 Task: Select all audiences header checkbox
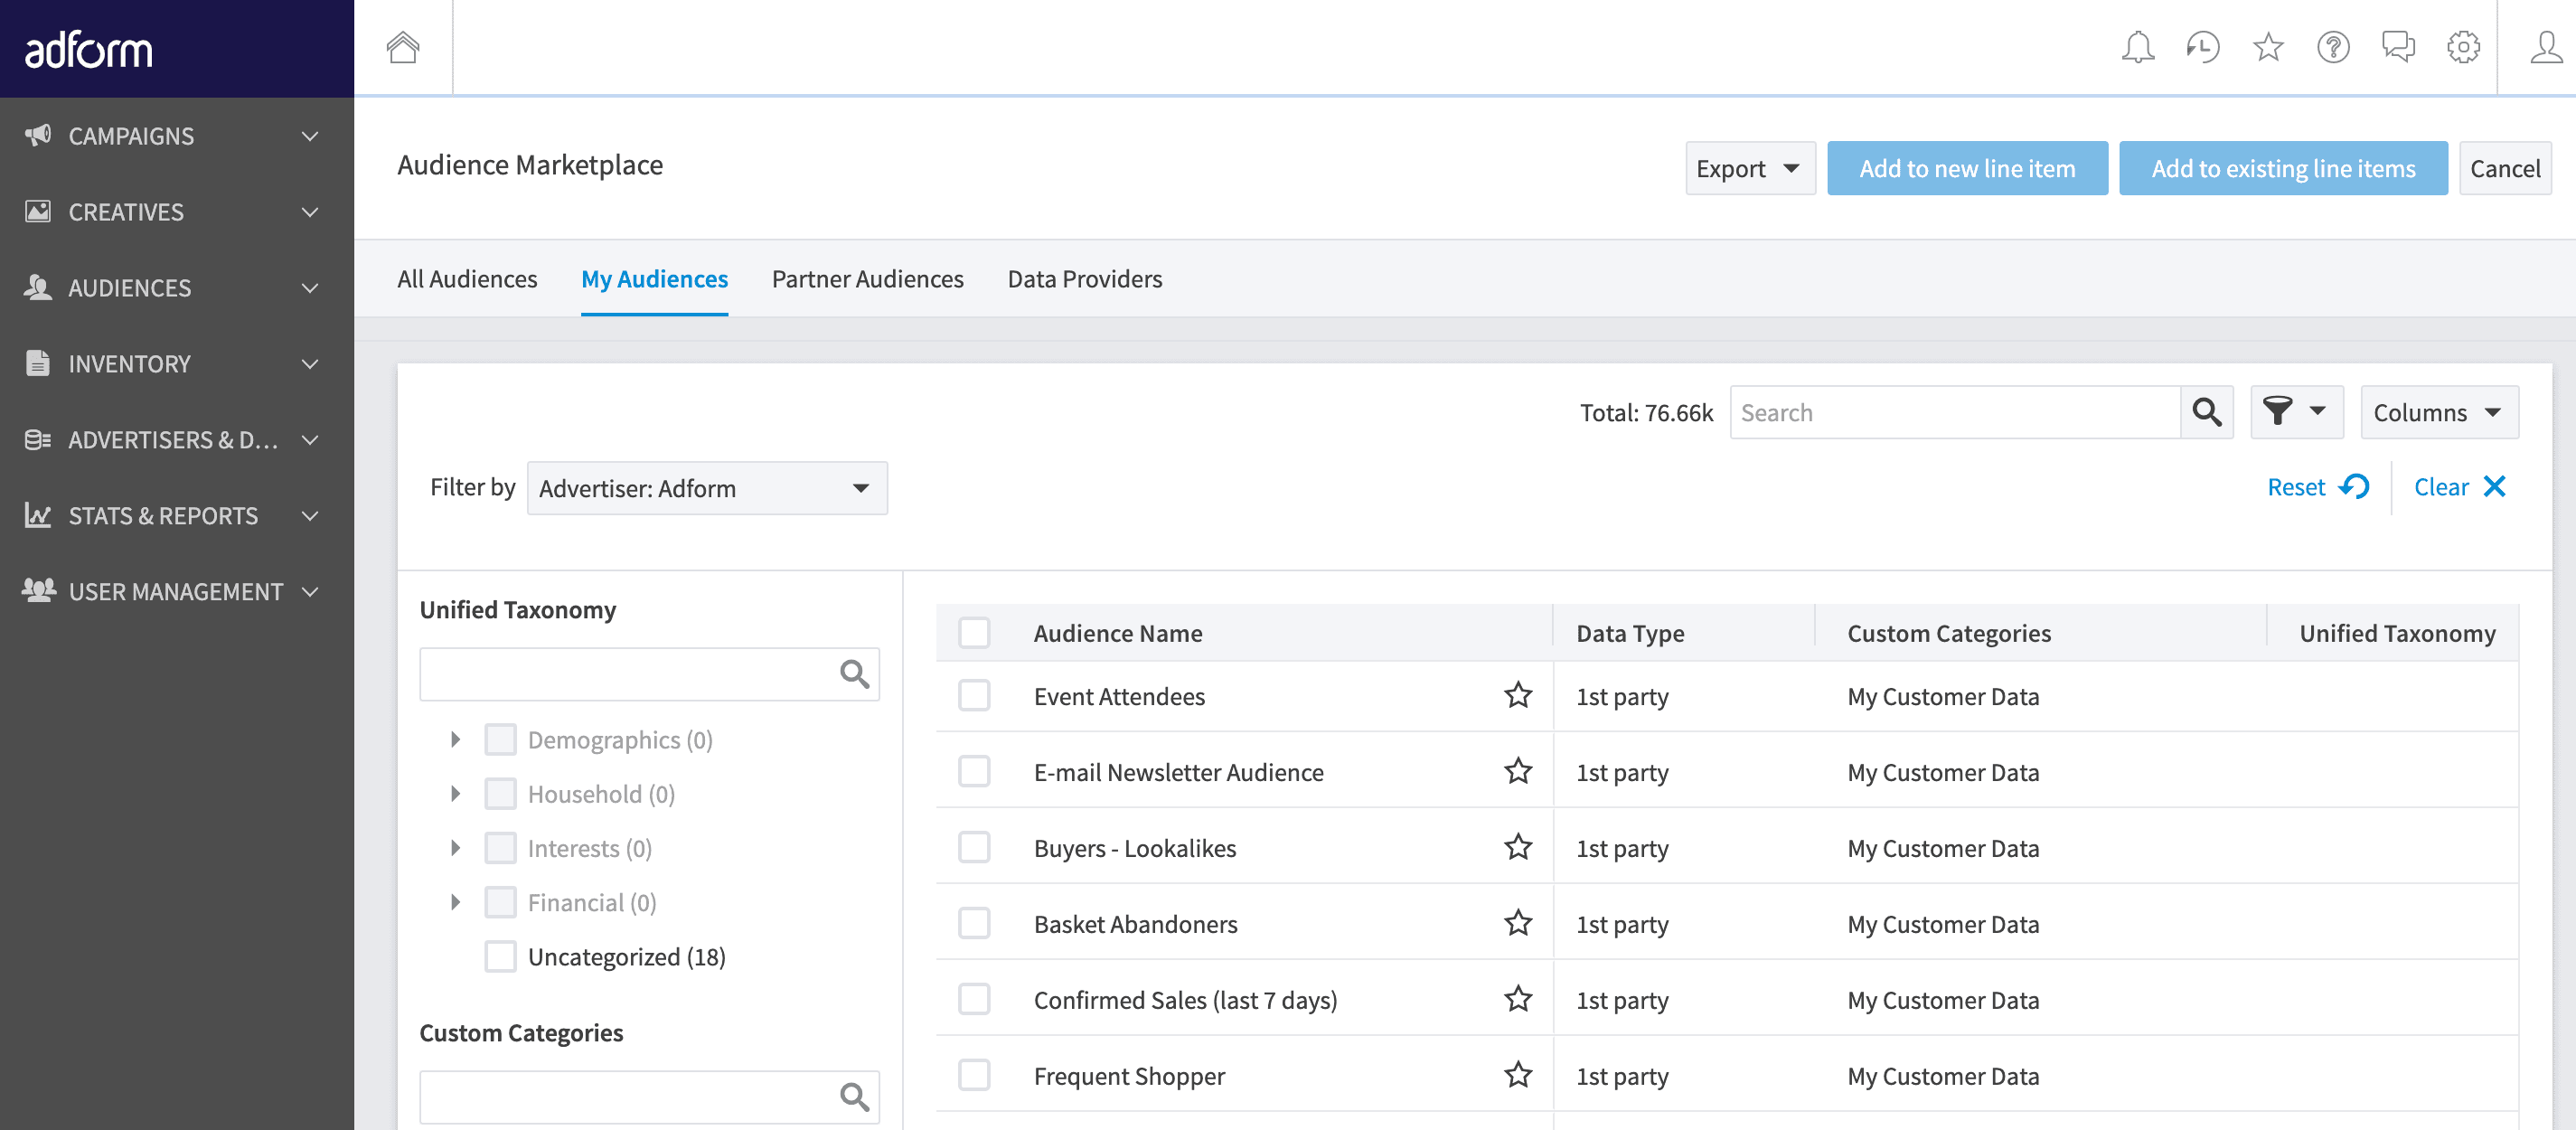click(974, 633)
